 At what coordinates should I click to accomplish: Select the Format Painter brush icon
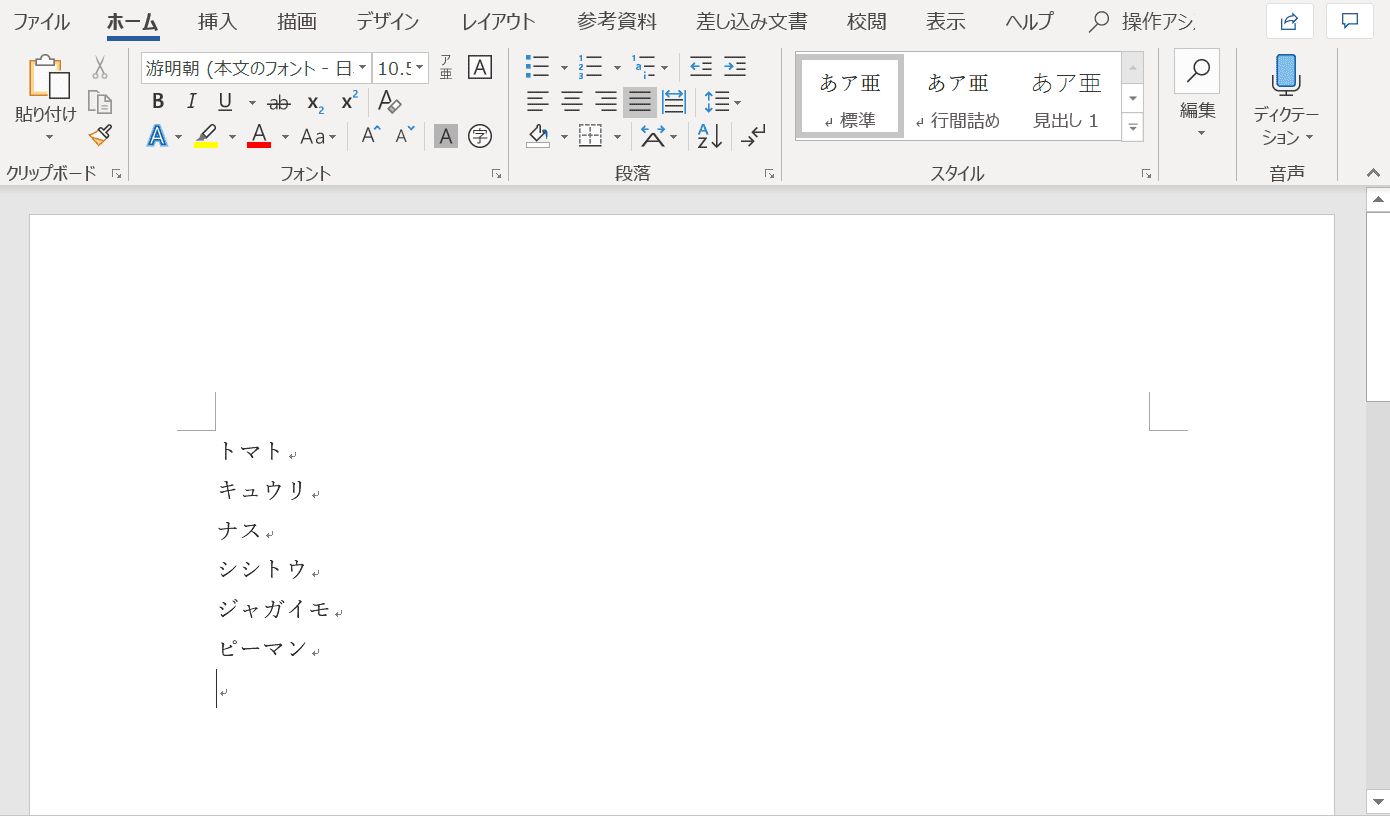[x=100, y=135]
